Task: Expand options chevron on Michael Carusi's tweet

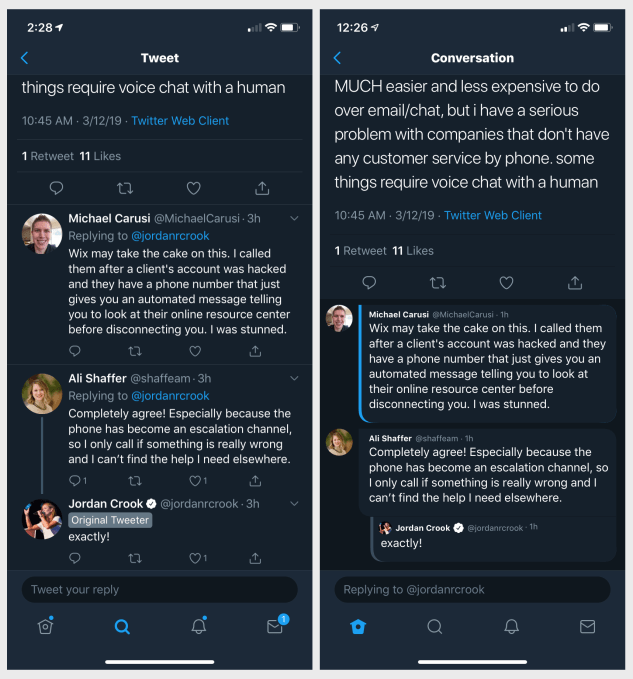Action: click(x=294, y=219)
